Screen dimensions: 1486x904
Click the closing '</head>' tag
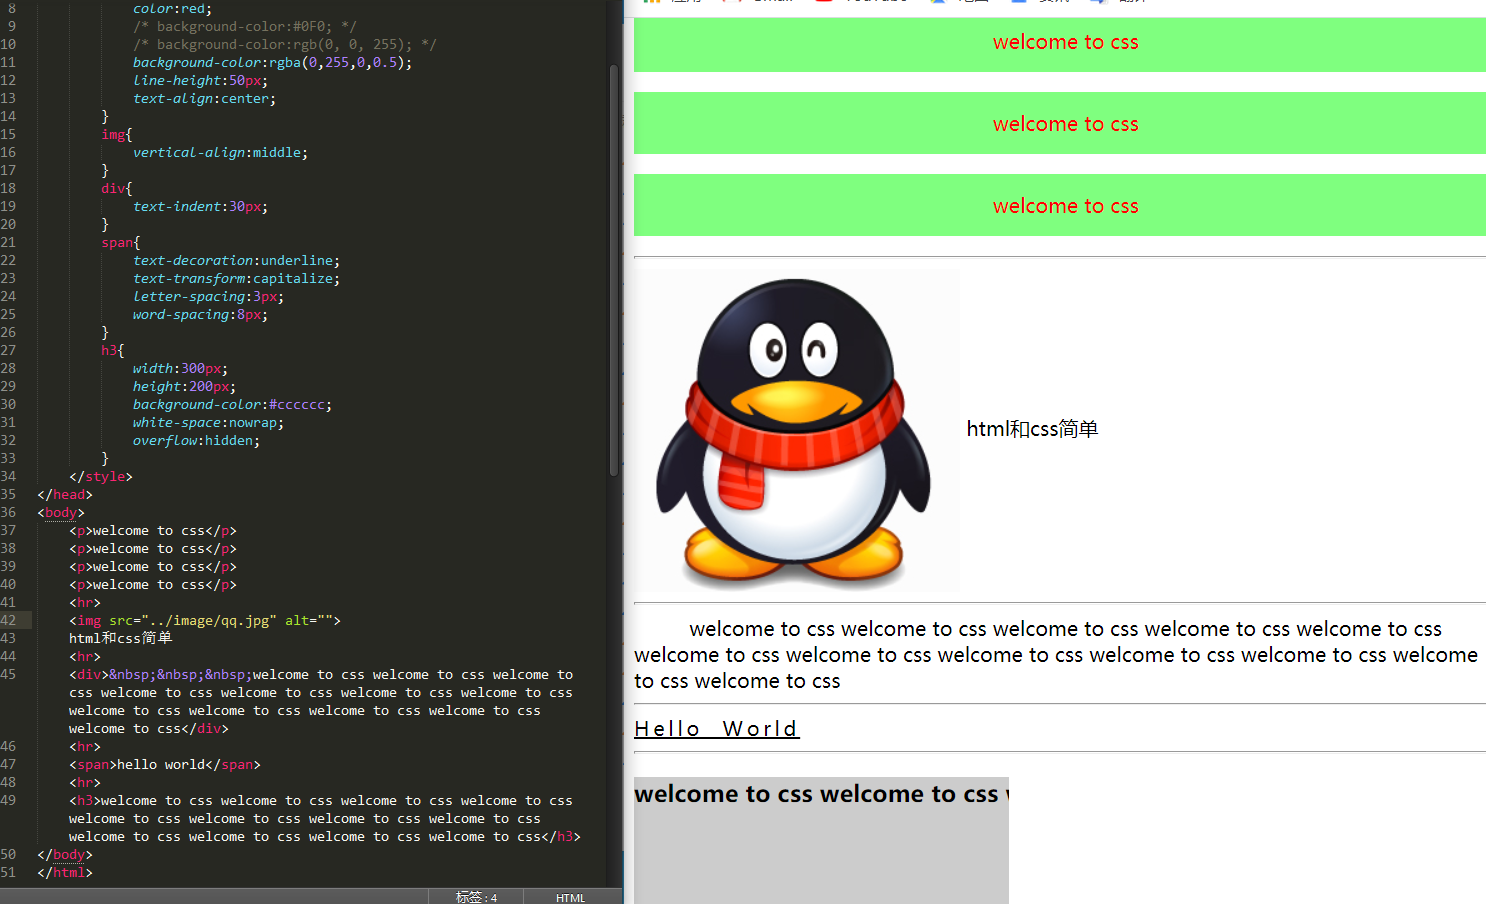pos(65,495)
